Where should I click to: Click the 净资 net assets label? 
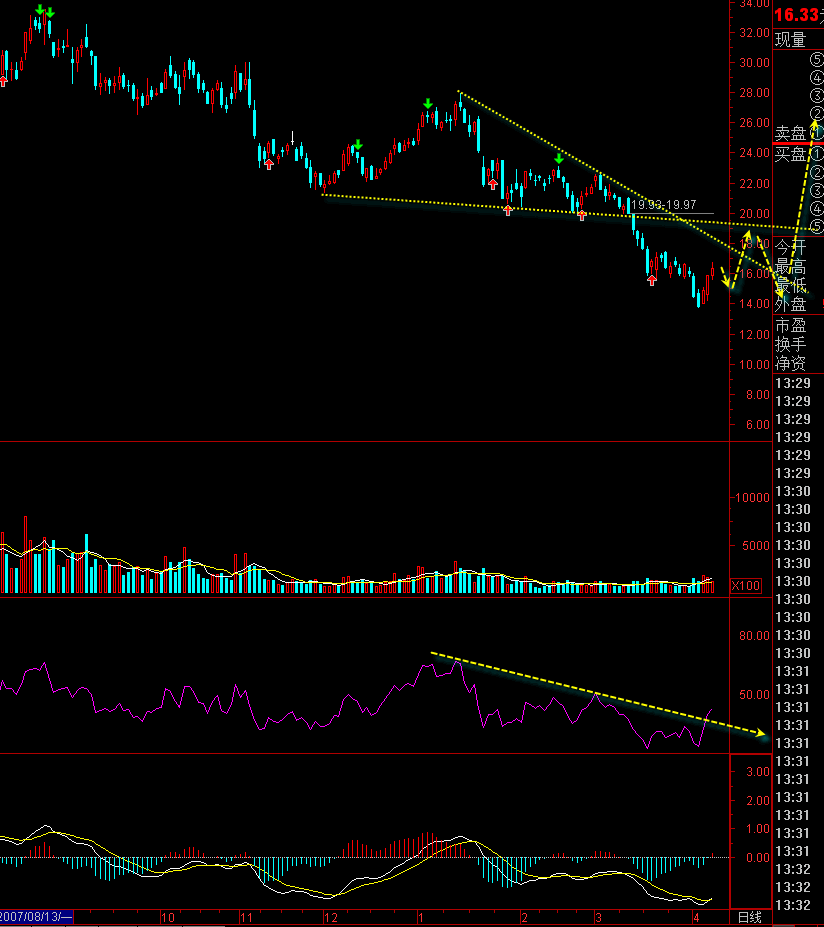(790, 363)
